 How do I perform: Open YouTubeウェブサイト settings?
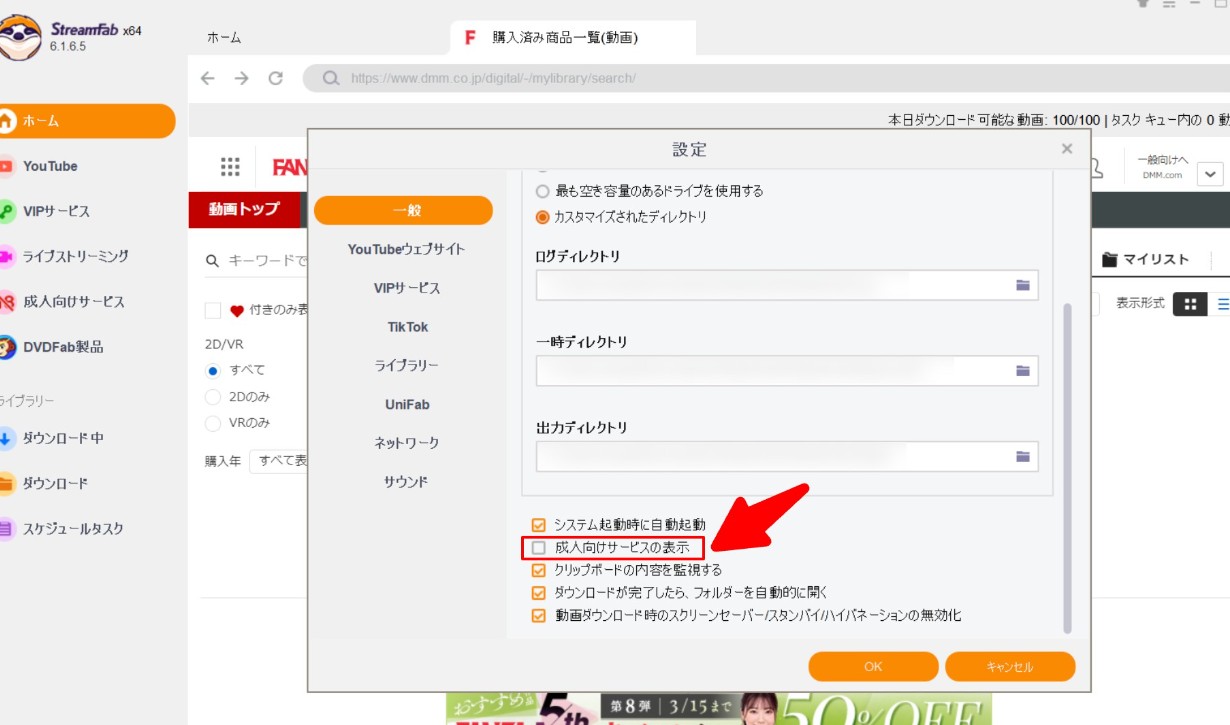[406, 249]
